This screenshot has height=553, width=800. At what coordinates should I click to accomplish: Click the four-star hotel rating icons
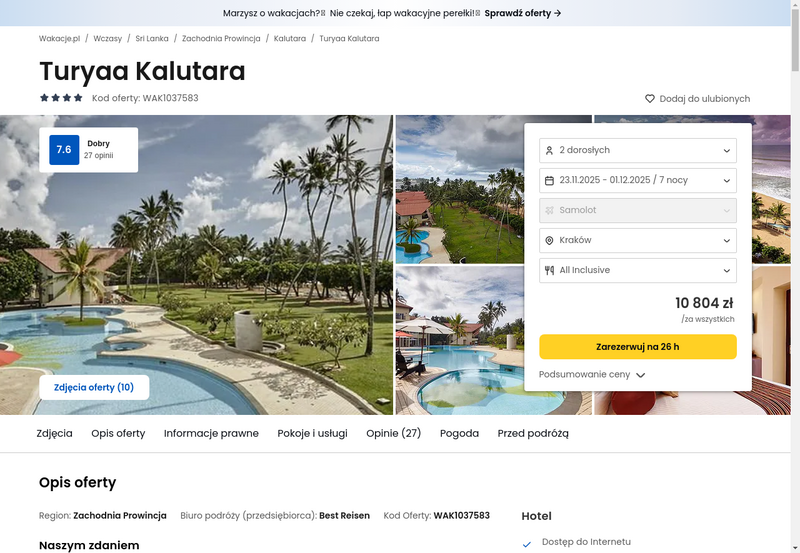(x=61, y=98)
